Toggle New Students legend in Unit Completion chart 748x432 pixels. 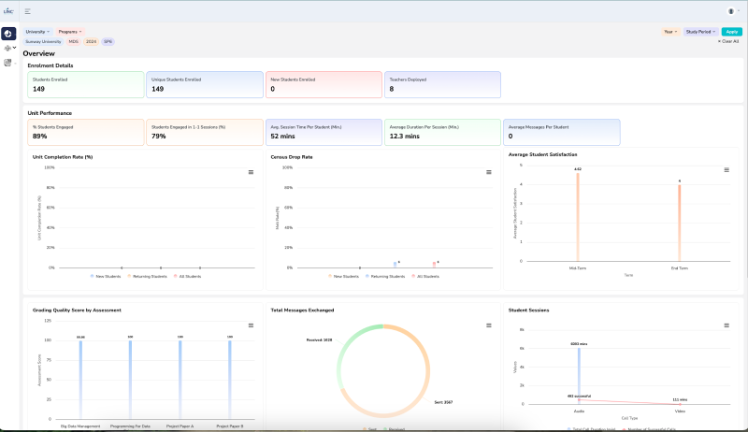[105, 277]
